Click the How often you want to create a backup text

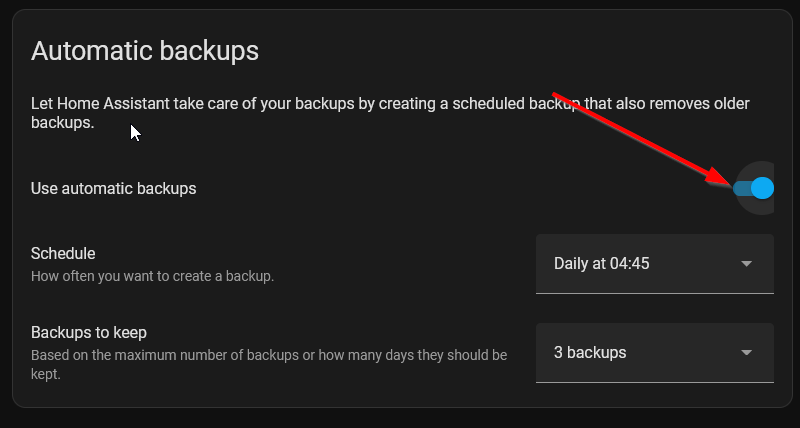click(153, 276)
